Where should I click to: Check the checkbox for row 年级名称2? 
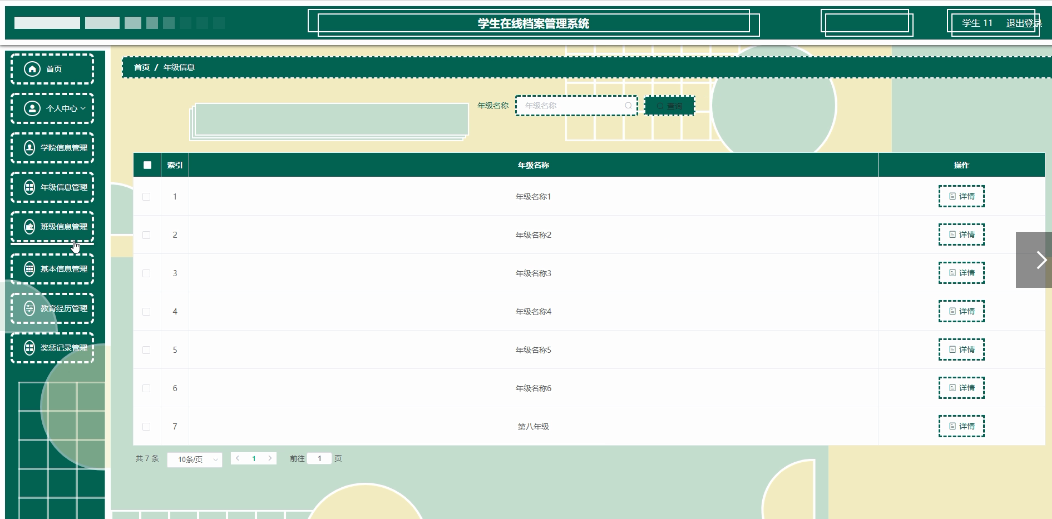tap(146, 235)
